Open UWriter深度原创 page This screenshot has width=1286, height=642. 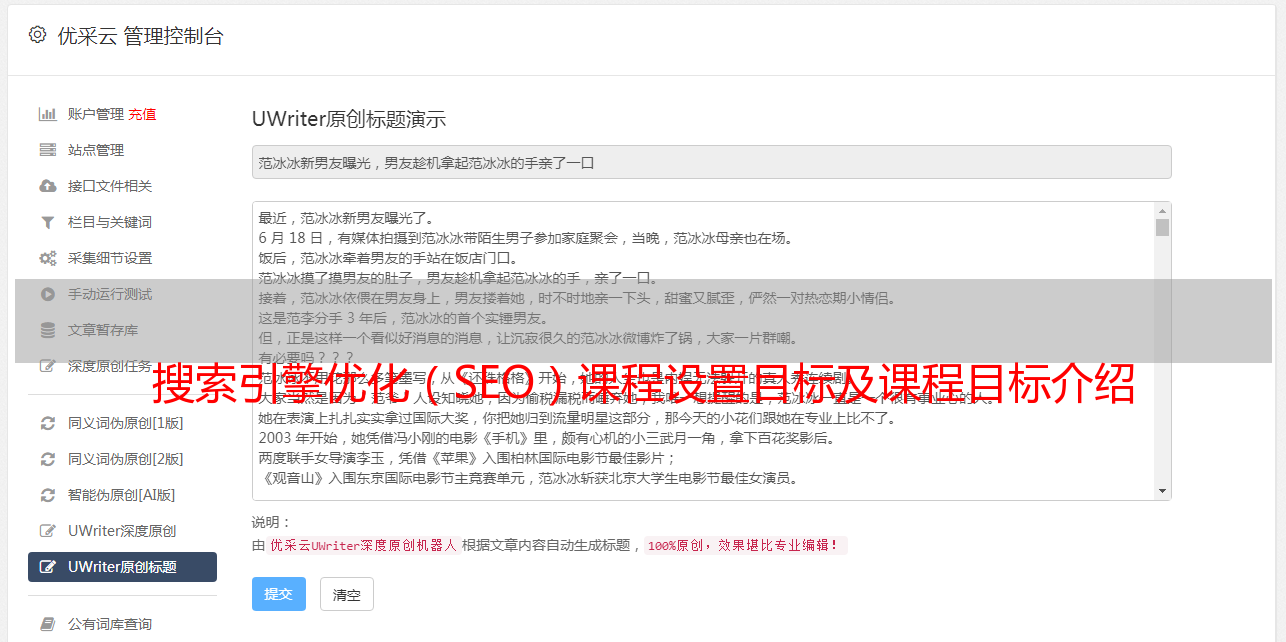pyautogui.click(x=122, y=531)
